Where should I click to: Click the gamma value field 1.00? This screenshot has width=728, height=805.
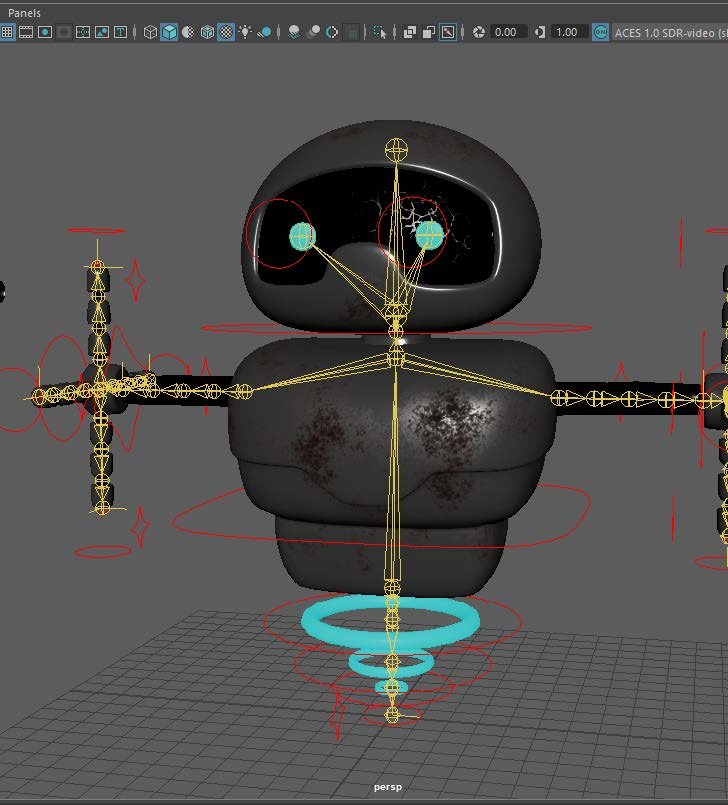tap(568, 32)
